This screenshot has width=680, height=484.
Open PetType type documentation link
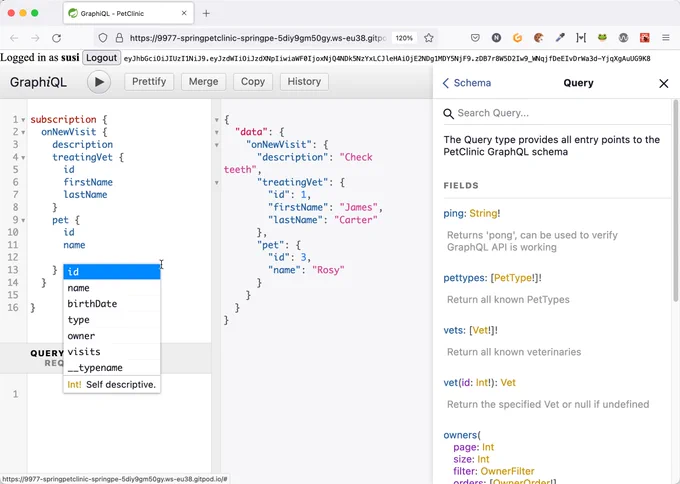513,278
